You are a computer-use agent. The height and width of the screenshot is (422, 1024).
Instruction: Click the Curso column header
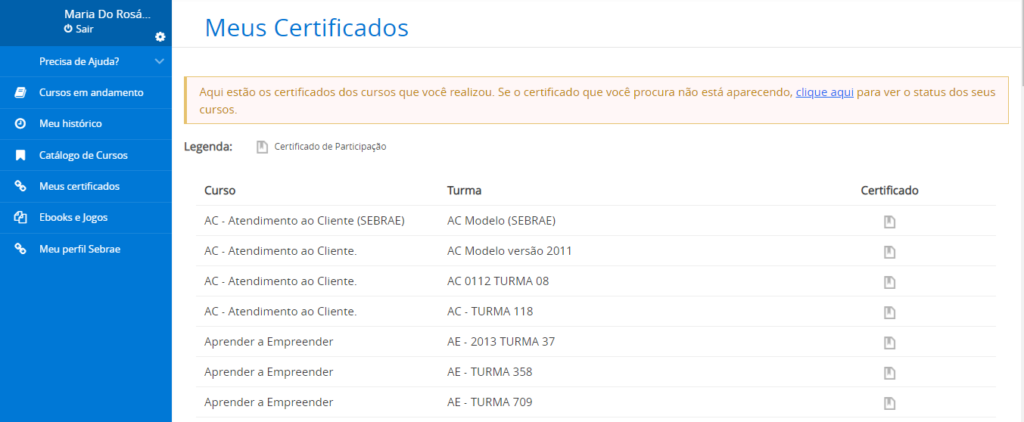coord(220,191)
